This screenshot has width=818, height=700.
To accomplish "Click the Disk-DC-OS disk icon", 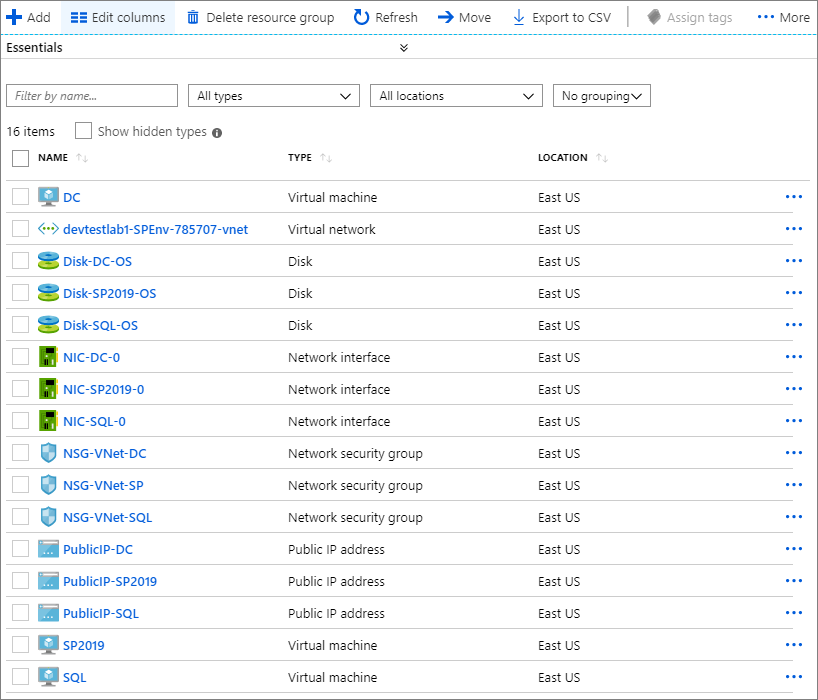I will tap(49, 261).
